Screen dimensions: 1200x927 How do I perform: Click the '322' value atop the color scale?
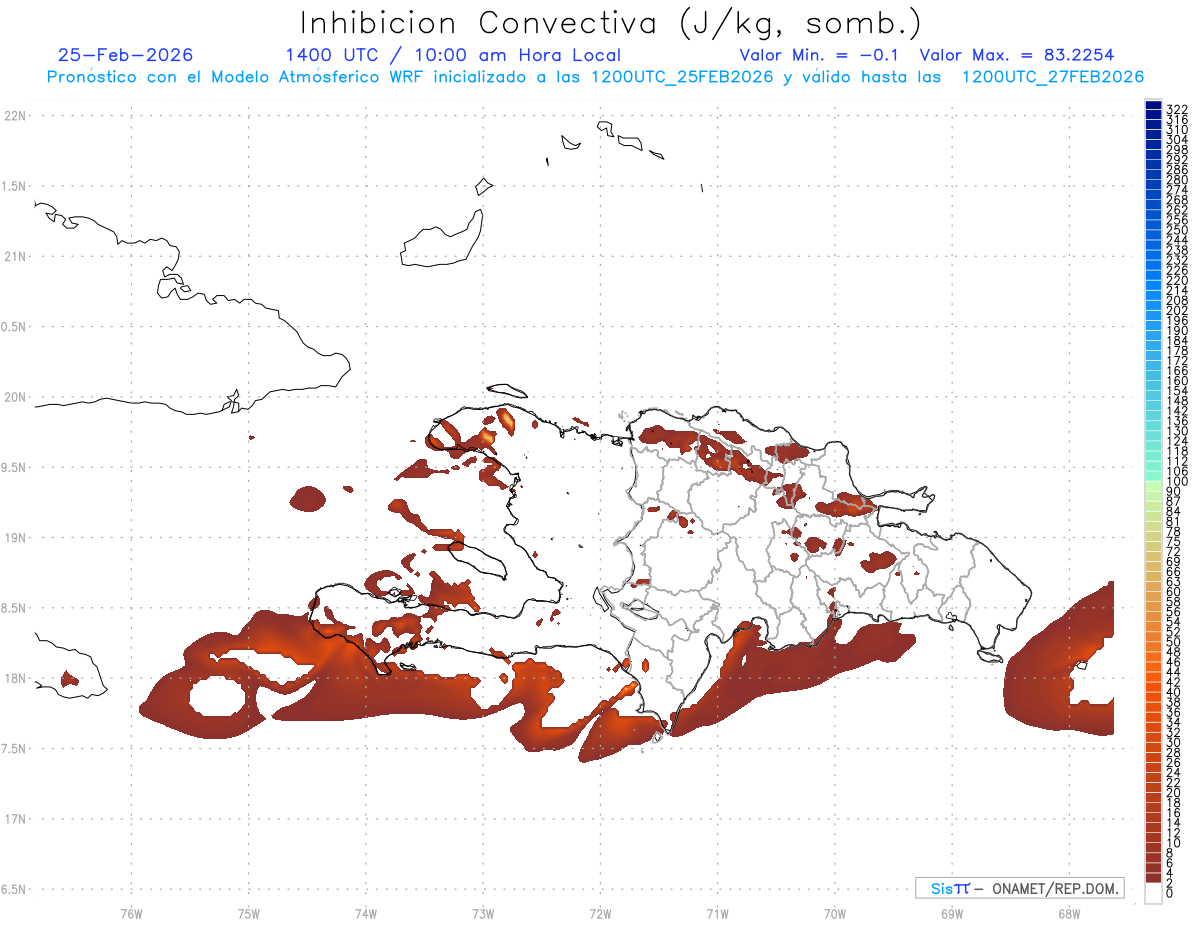[1176, 109]
